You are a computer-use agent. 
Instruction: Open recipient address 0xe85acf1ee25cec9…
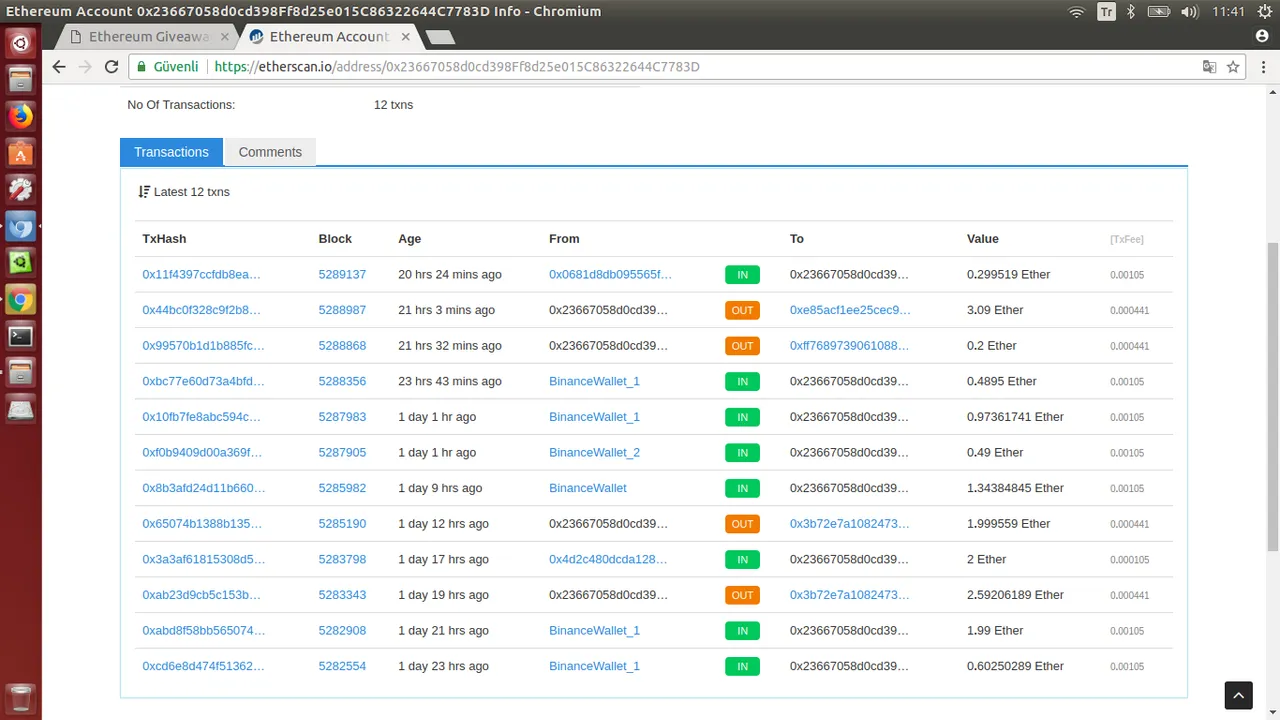850,310
